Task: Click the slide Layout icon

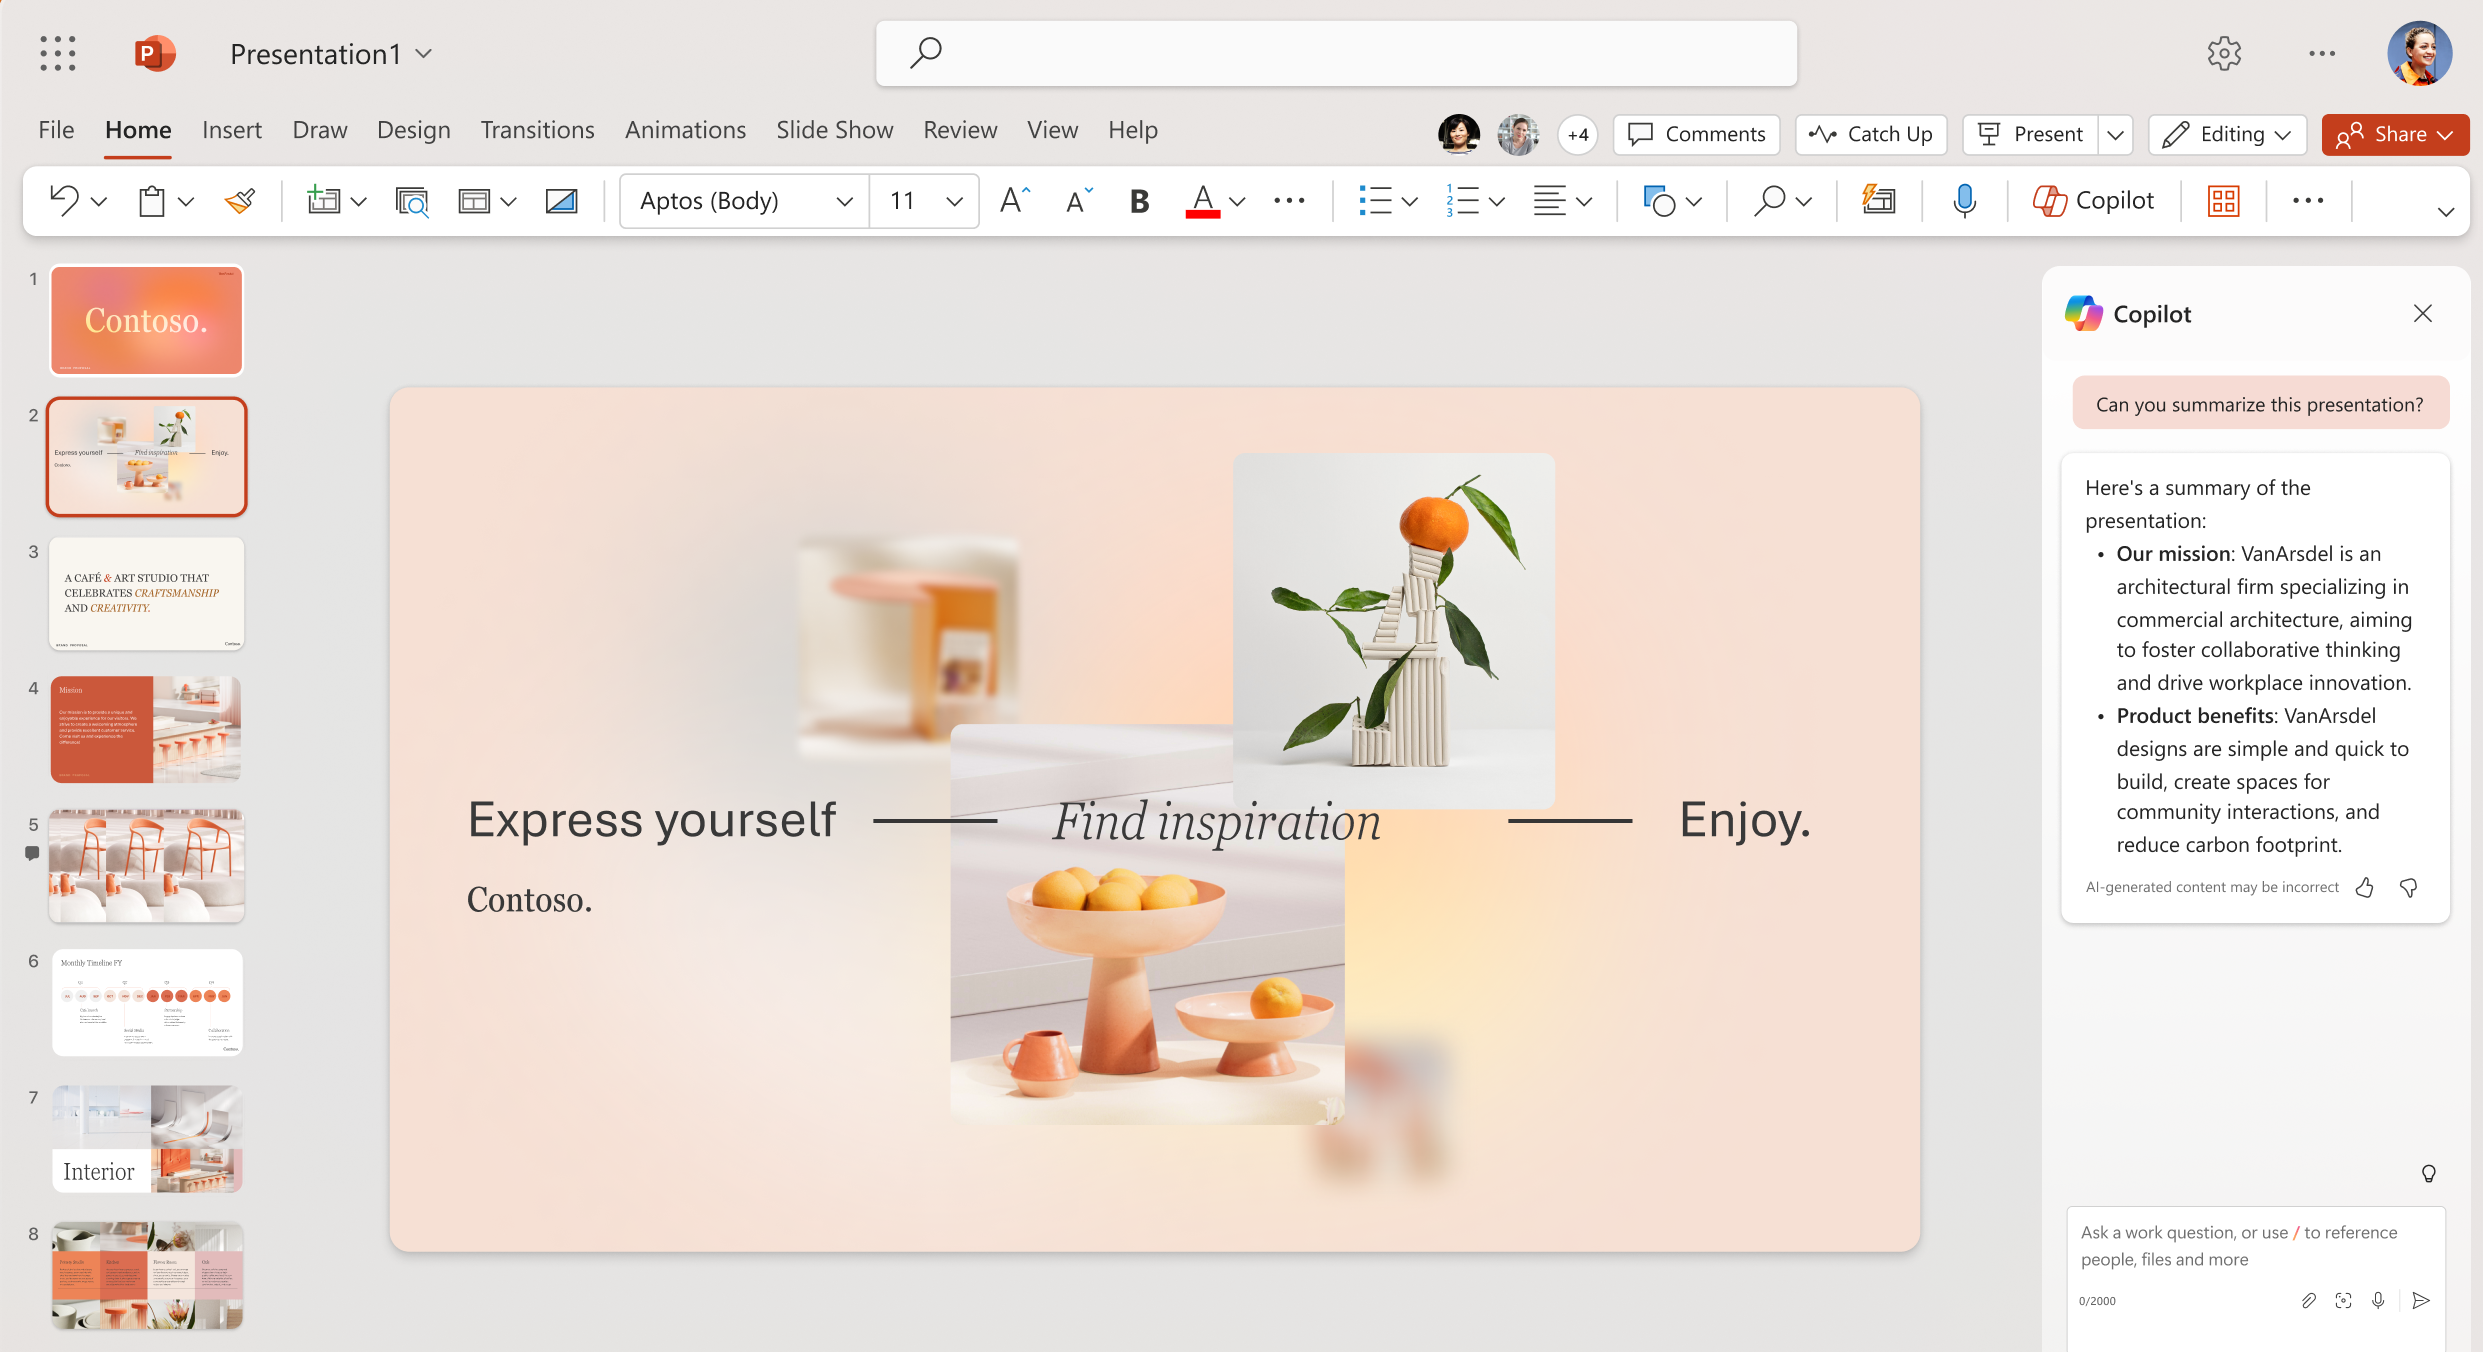Action: [473, 200]
